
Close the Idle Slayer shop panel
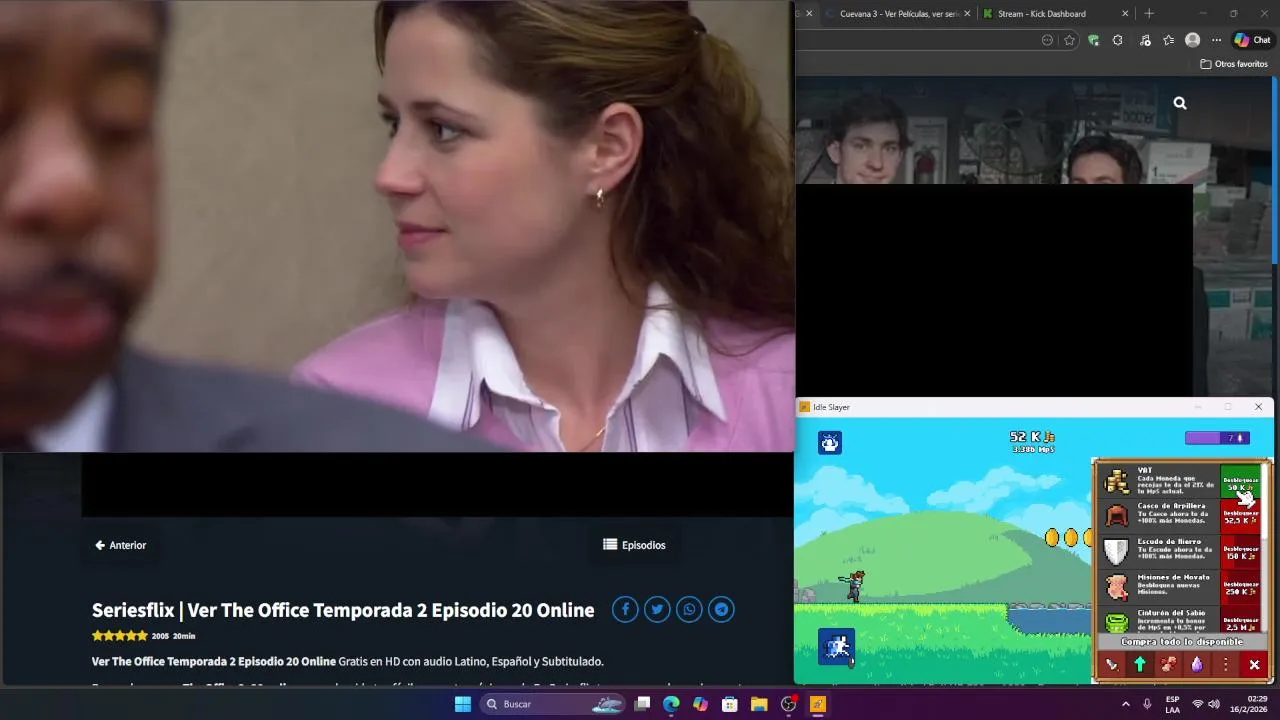1254,664
